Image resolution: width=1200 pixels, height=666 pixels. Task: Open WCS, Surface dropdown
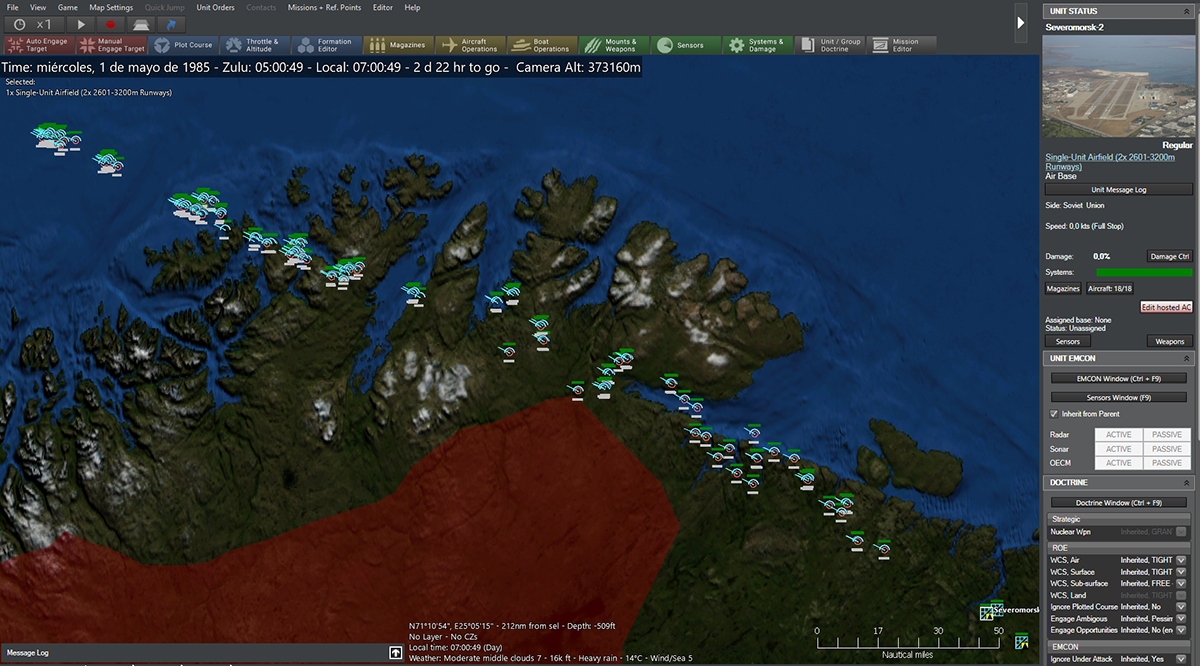(1181, 572)
